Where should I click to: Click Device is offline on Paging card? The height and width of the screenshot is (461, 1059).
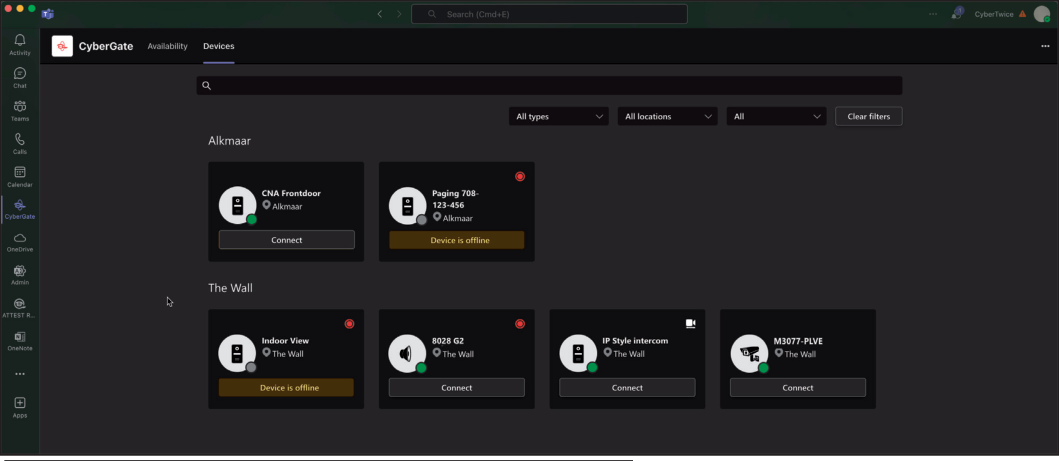click(x=457, y=240)
